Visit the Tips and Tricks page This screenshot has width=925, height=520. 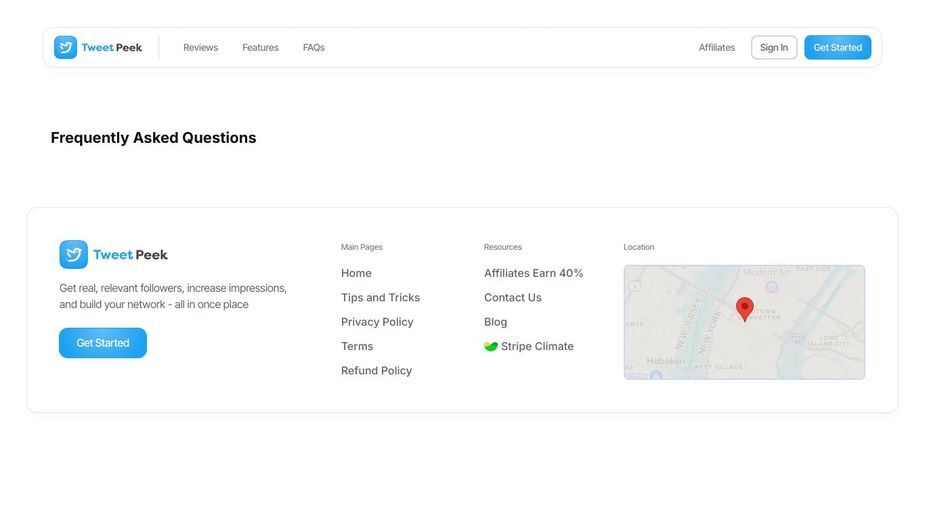coord(381,297)
